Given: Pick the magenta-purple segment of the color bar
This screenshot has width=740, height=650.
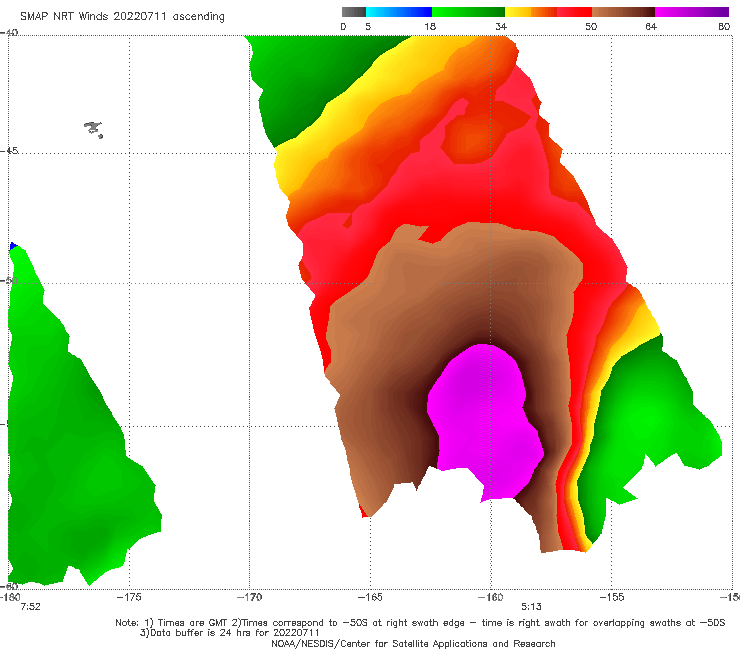Looking at the screenshot, I should coord(692,12).
